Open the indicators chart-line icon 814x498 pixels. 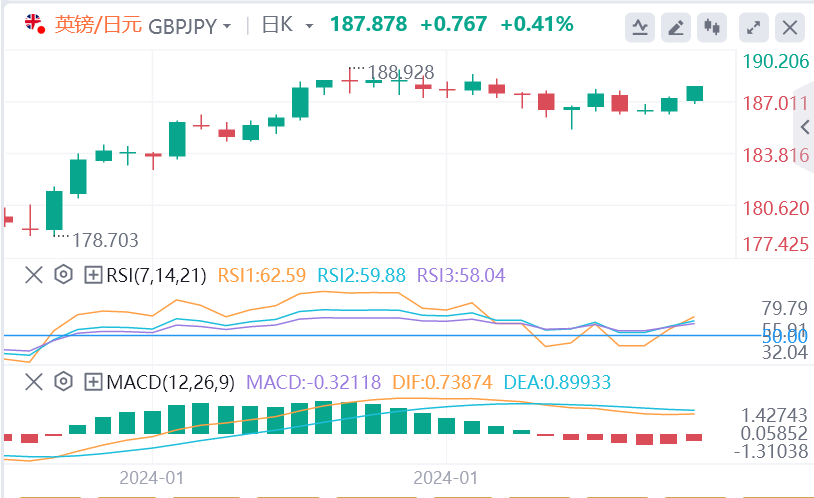coord(640,27)
